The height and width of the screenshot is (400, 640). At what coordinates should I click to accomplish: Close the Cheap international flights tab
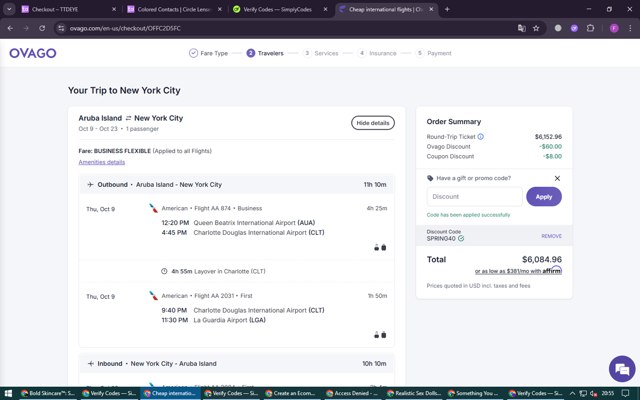(431, 9)
